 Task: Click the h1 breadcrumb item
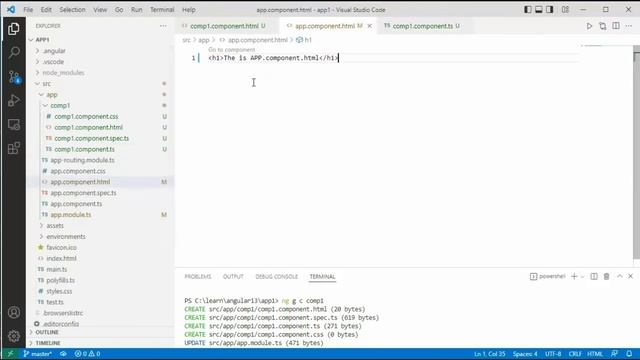click(304, 40)
